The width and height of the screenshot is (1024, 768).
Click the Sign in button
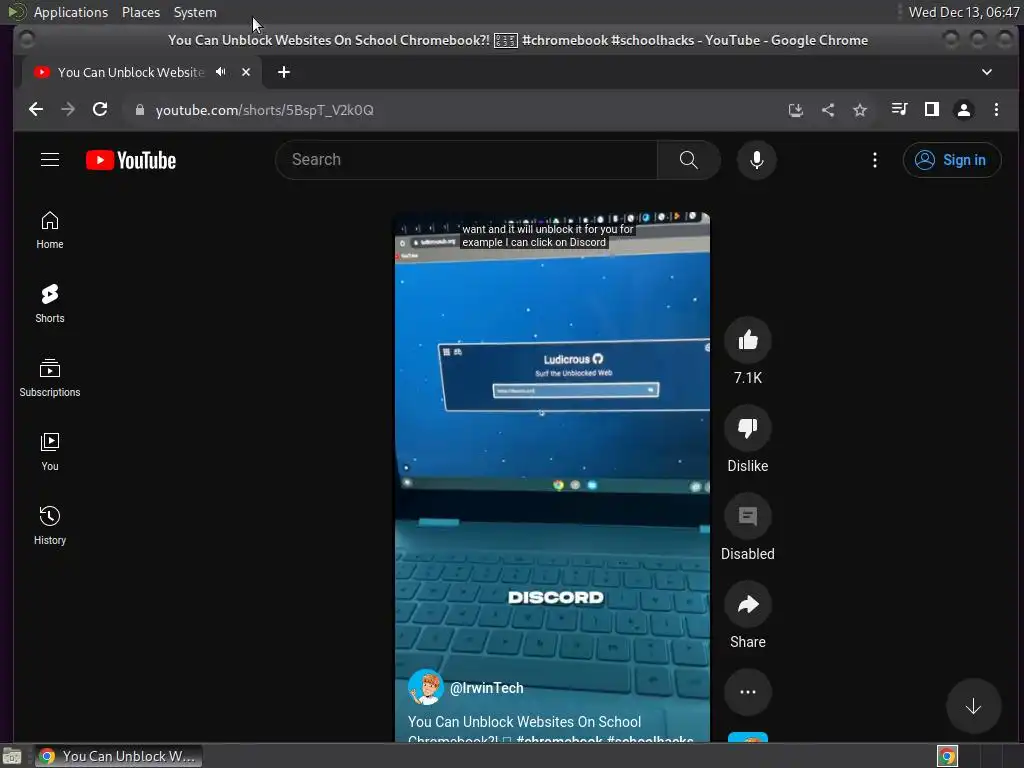952,160
